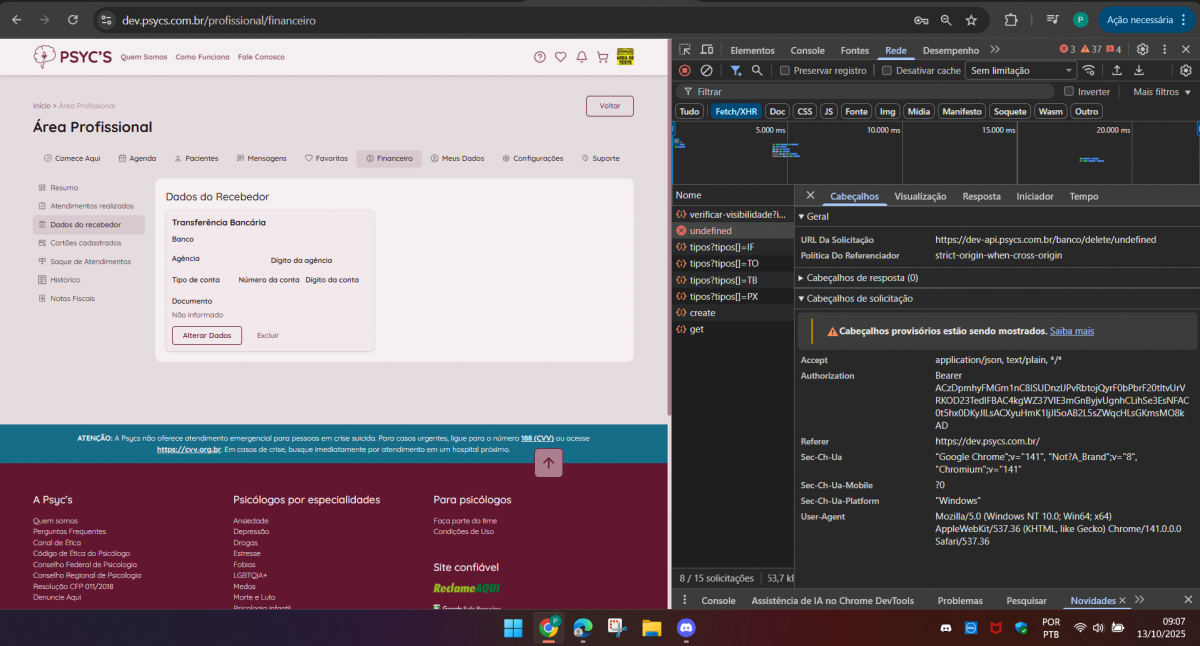
Task: Open notifications bell icon
Action: [x=581, y=57]
